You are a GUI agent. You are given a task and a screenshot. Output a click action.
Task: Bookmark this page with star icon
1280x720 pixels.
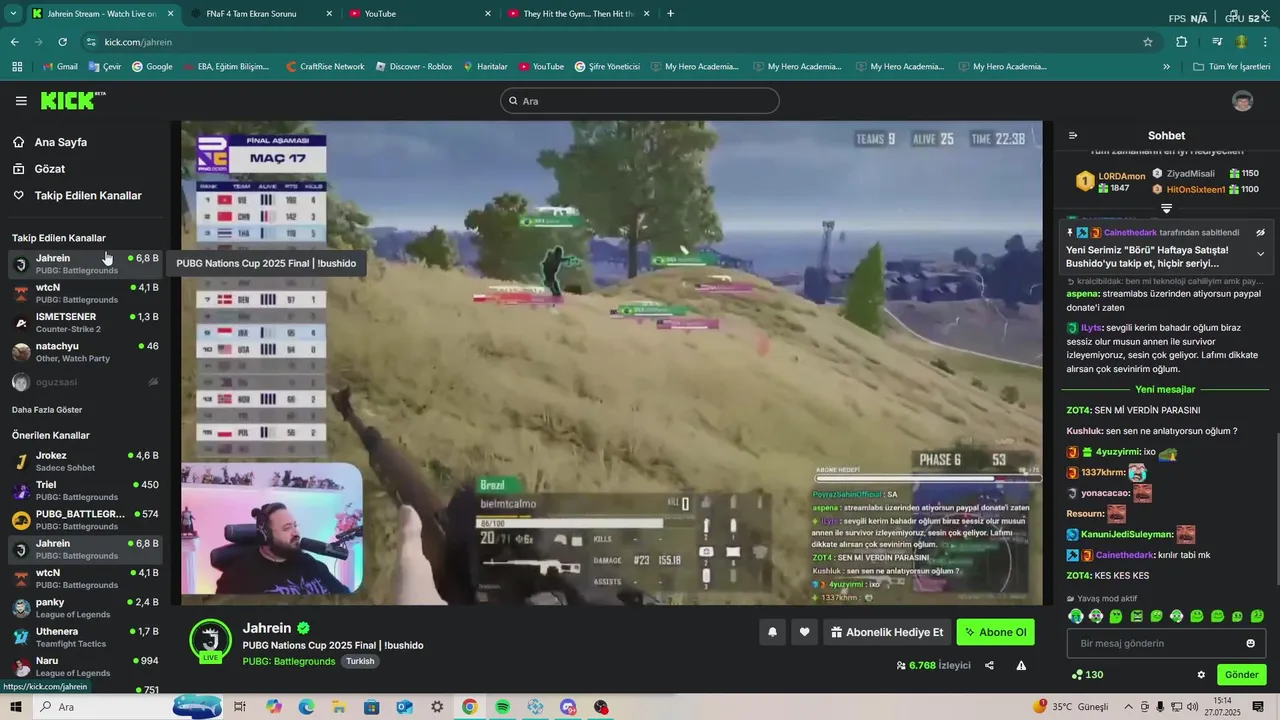coord(1148,42)
